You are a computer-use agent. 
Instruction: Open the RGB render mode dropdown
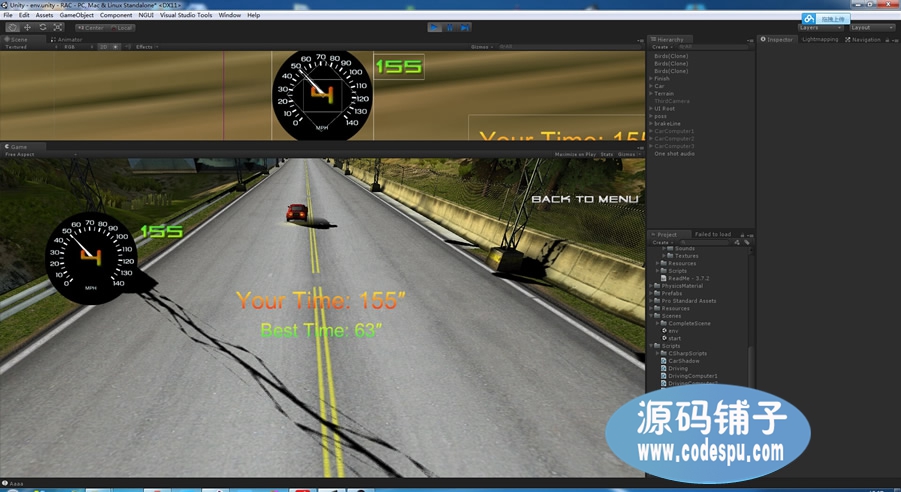pyautogui.click(x=78, y=47)
